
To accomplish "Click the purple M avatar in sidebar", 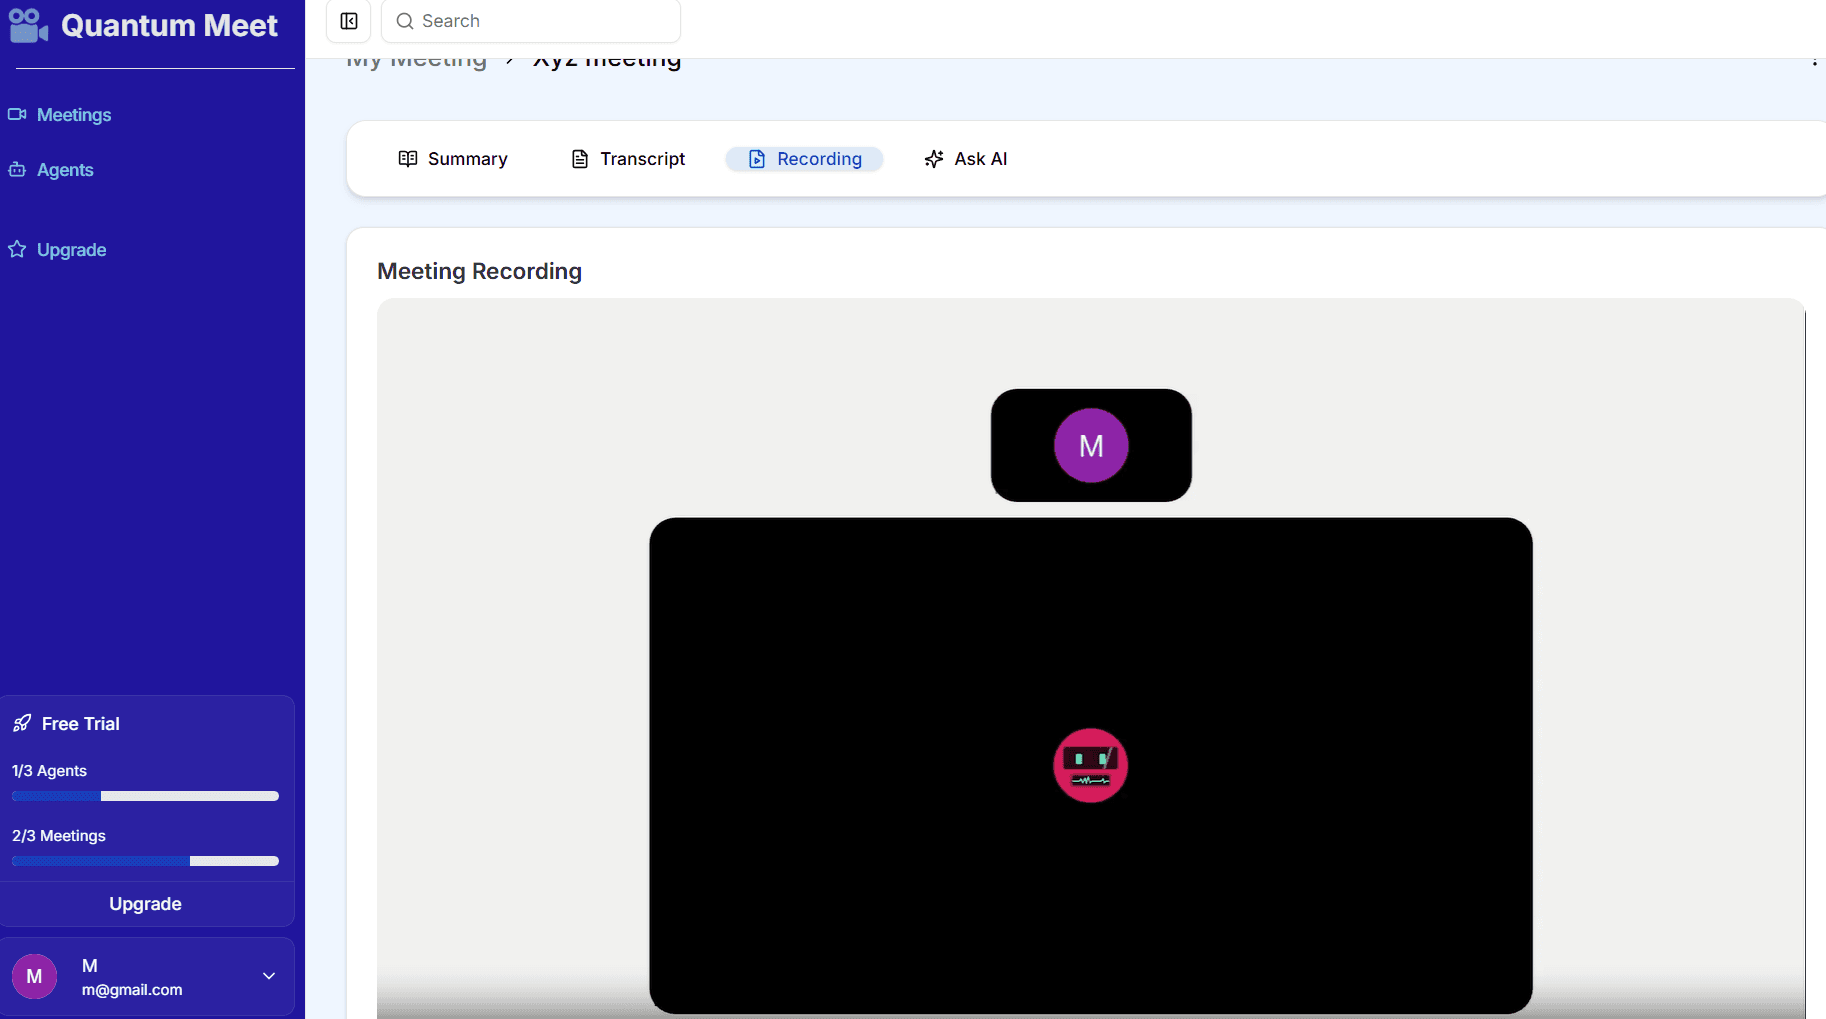I will pyautogui.click(x=35, y=977).
